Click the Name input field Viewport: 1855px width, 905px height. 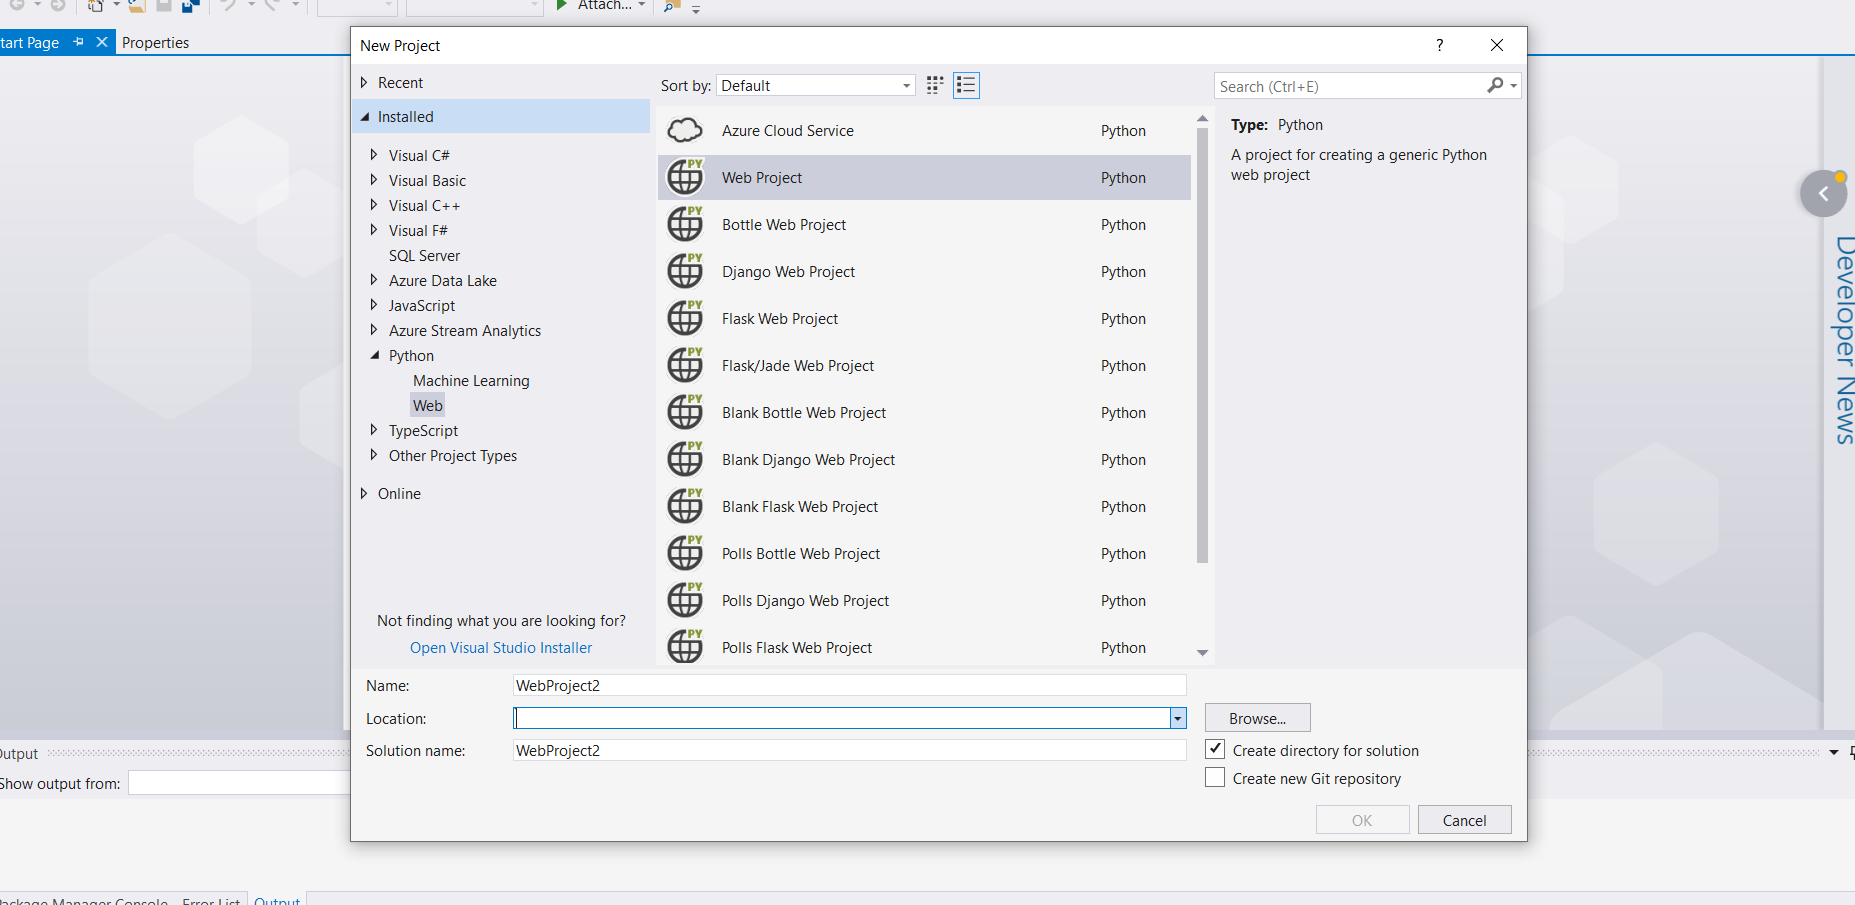click(849, 685)
